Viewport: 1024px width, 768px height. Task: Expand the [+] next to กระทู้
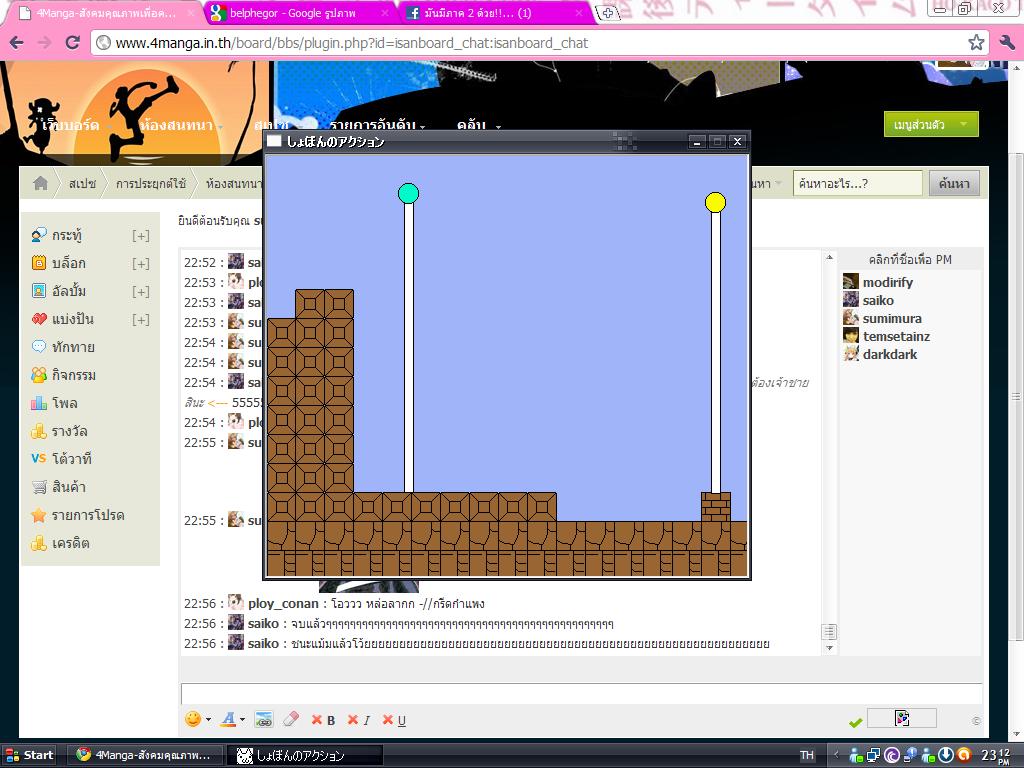coord(140,236)
